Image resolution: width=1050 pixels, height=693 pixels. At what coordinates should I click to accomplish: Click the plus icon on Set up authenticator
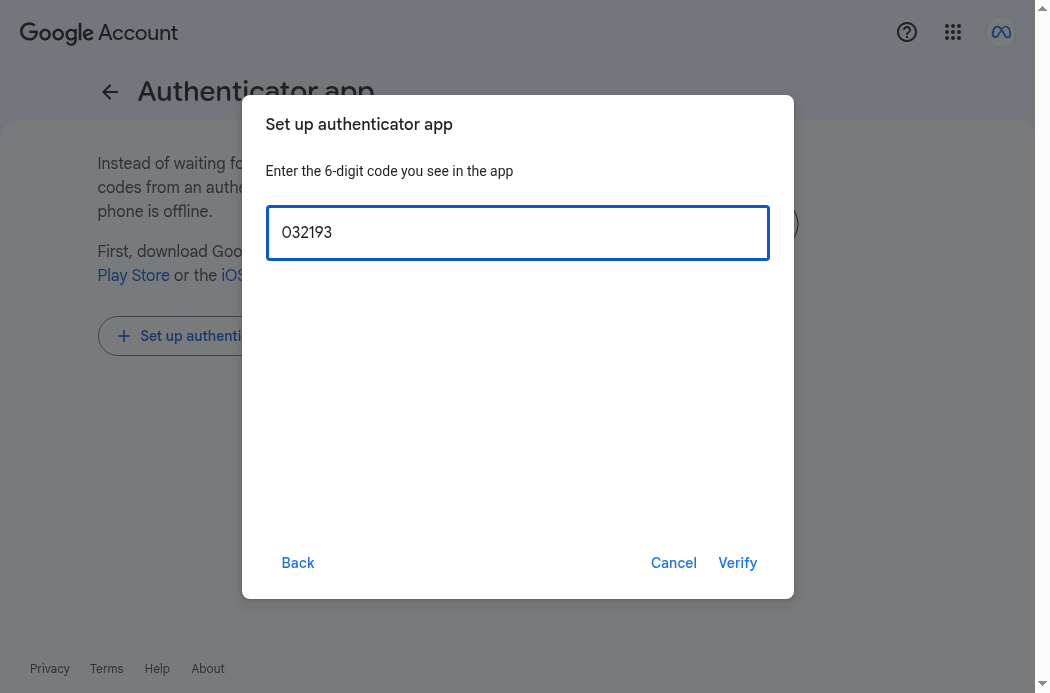point(124,336)
